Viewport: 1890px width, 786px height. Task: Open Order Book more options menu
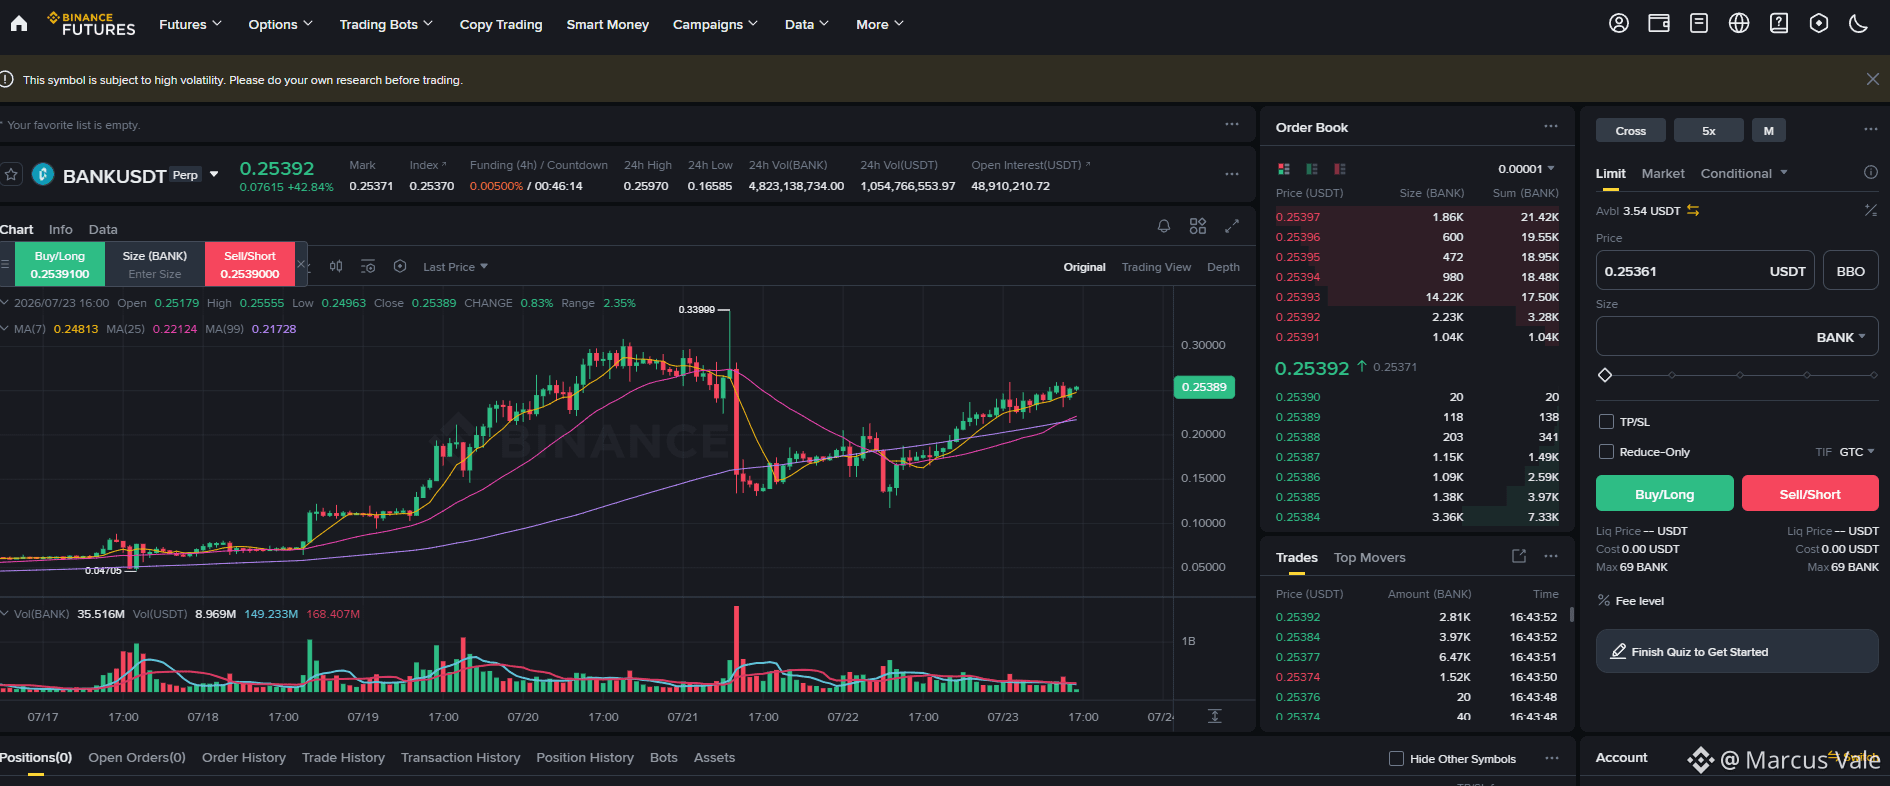(x=1551, y=126)
